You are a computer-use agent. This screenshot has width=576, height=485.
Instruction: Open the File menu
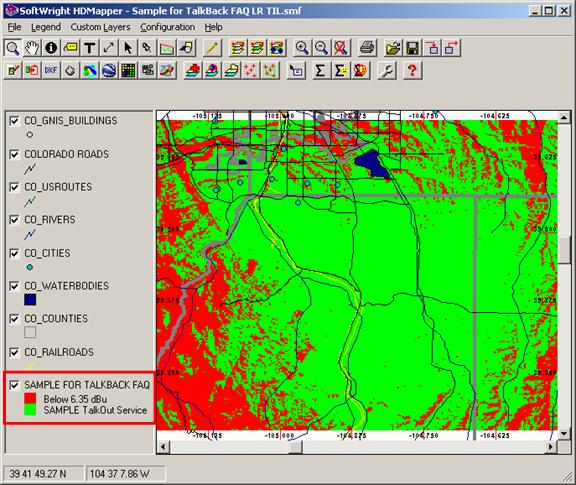click(x=14, y=27)
